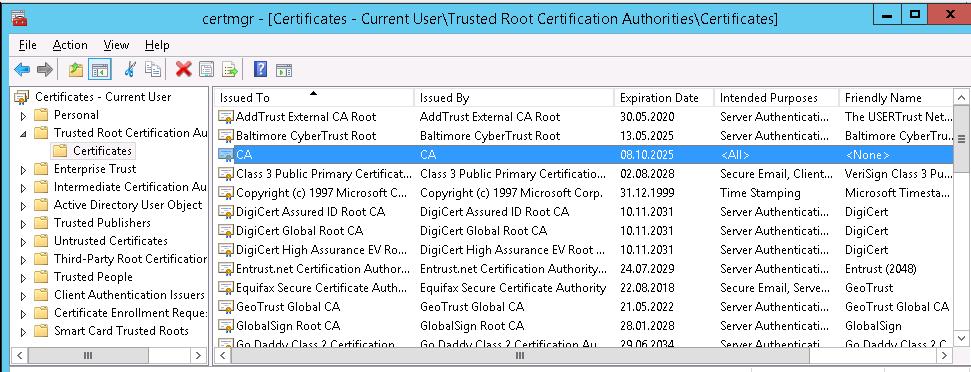Click the Trusted People folder icon

click(41, 277)
